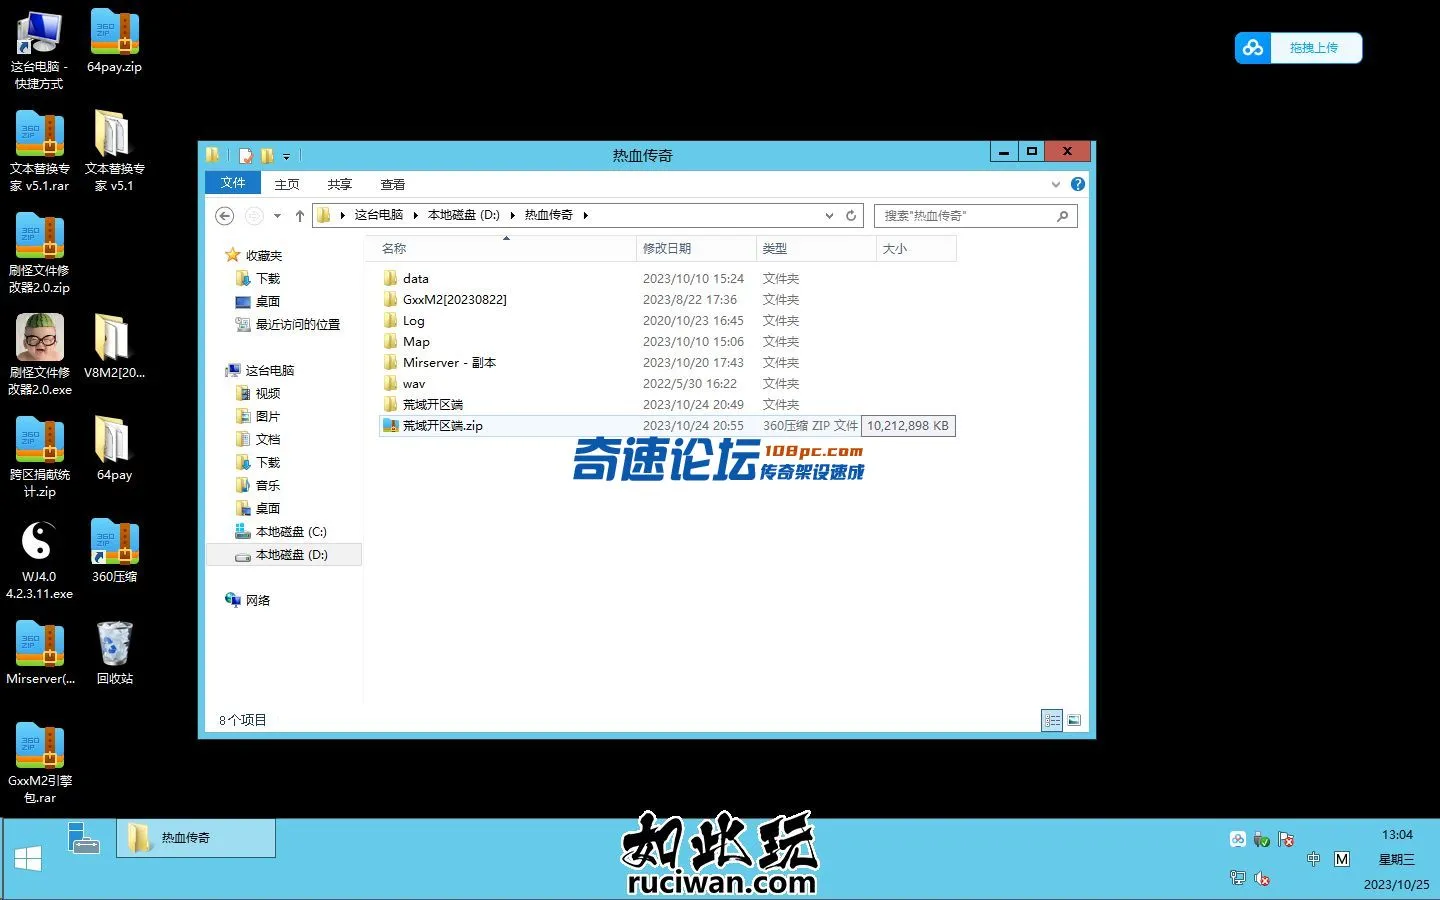Launch 刷怪文件修改器2.0.exe desktop icon

[x=39, y=356]
